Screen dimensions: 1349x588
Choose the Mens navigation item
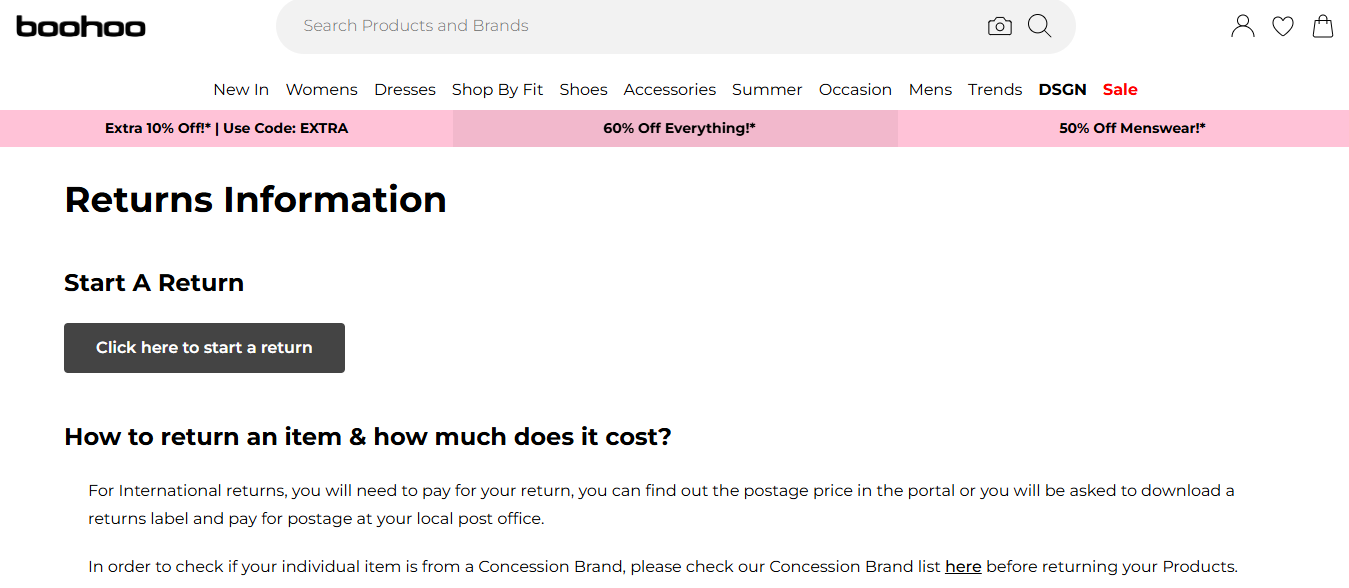[x=930, y=90]
